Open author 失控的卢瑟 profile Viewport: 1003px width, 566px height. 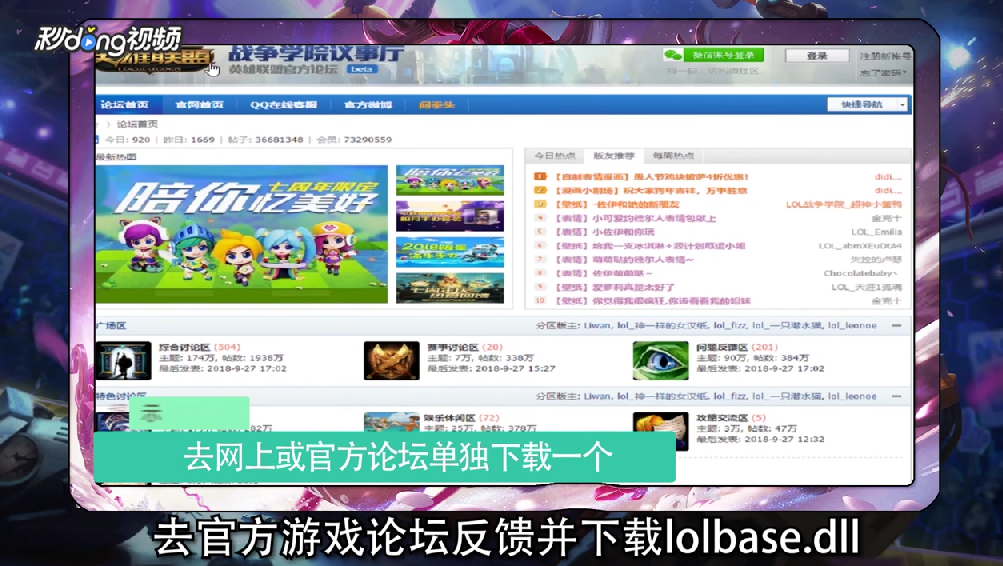[x=876, y=260]
